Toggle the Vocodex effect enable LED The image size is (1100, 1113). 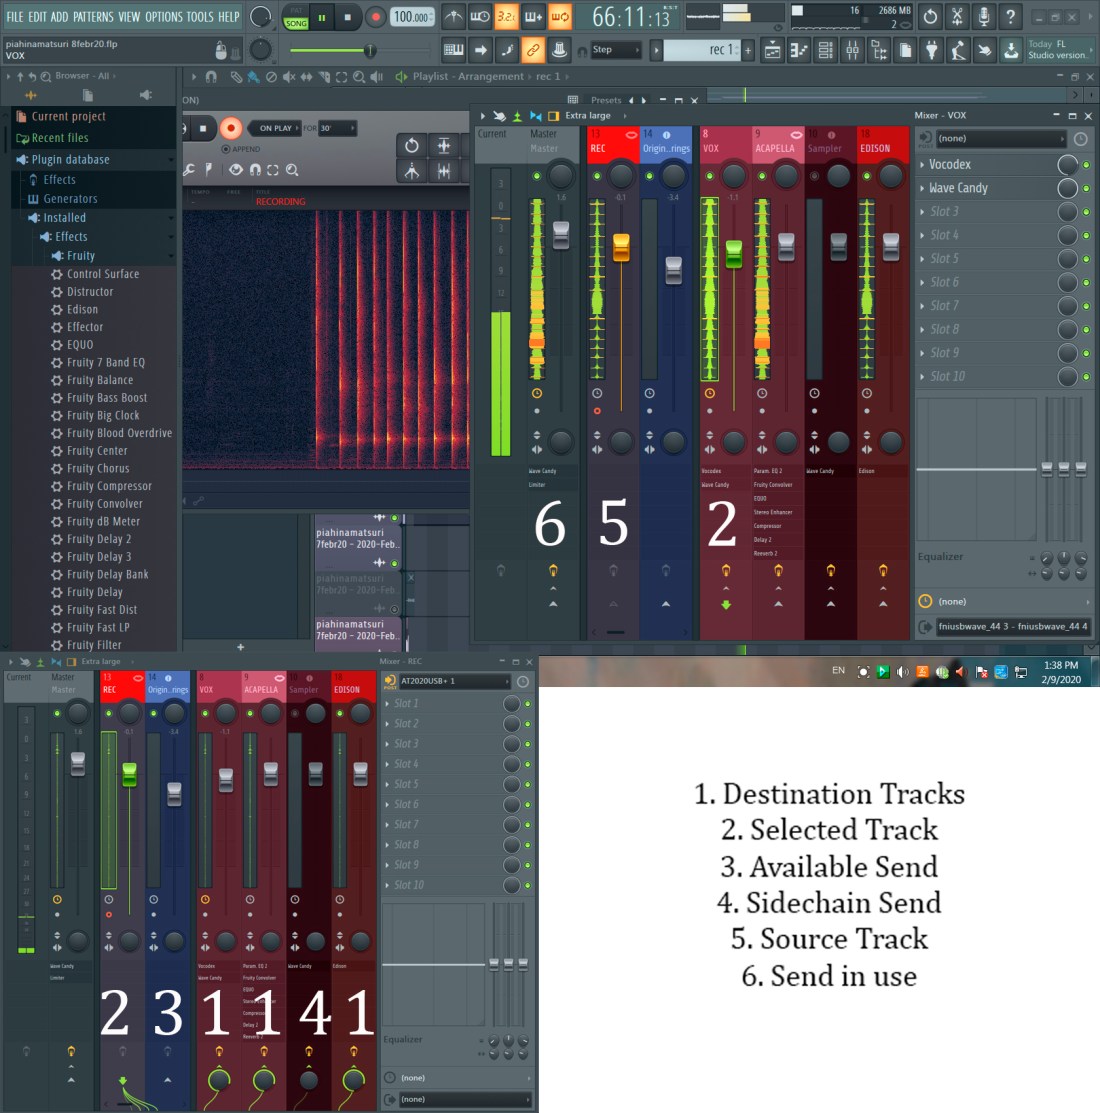pyautogui.click(x=1086, y=164)
